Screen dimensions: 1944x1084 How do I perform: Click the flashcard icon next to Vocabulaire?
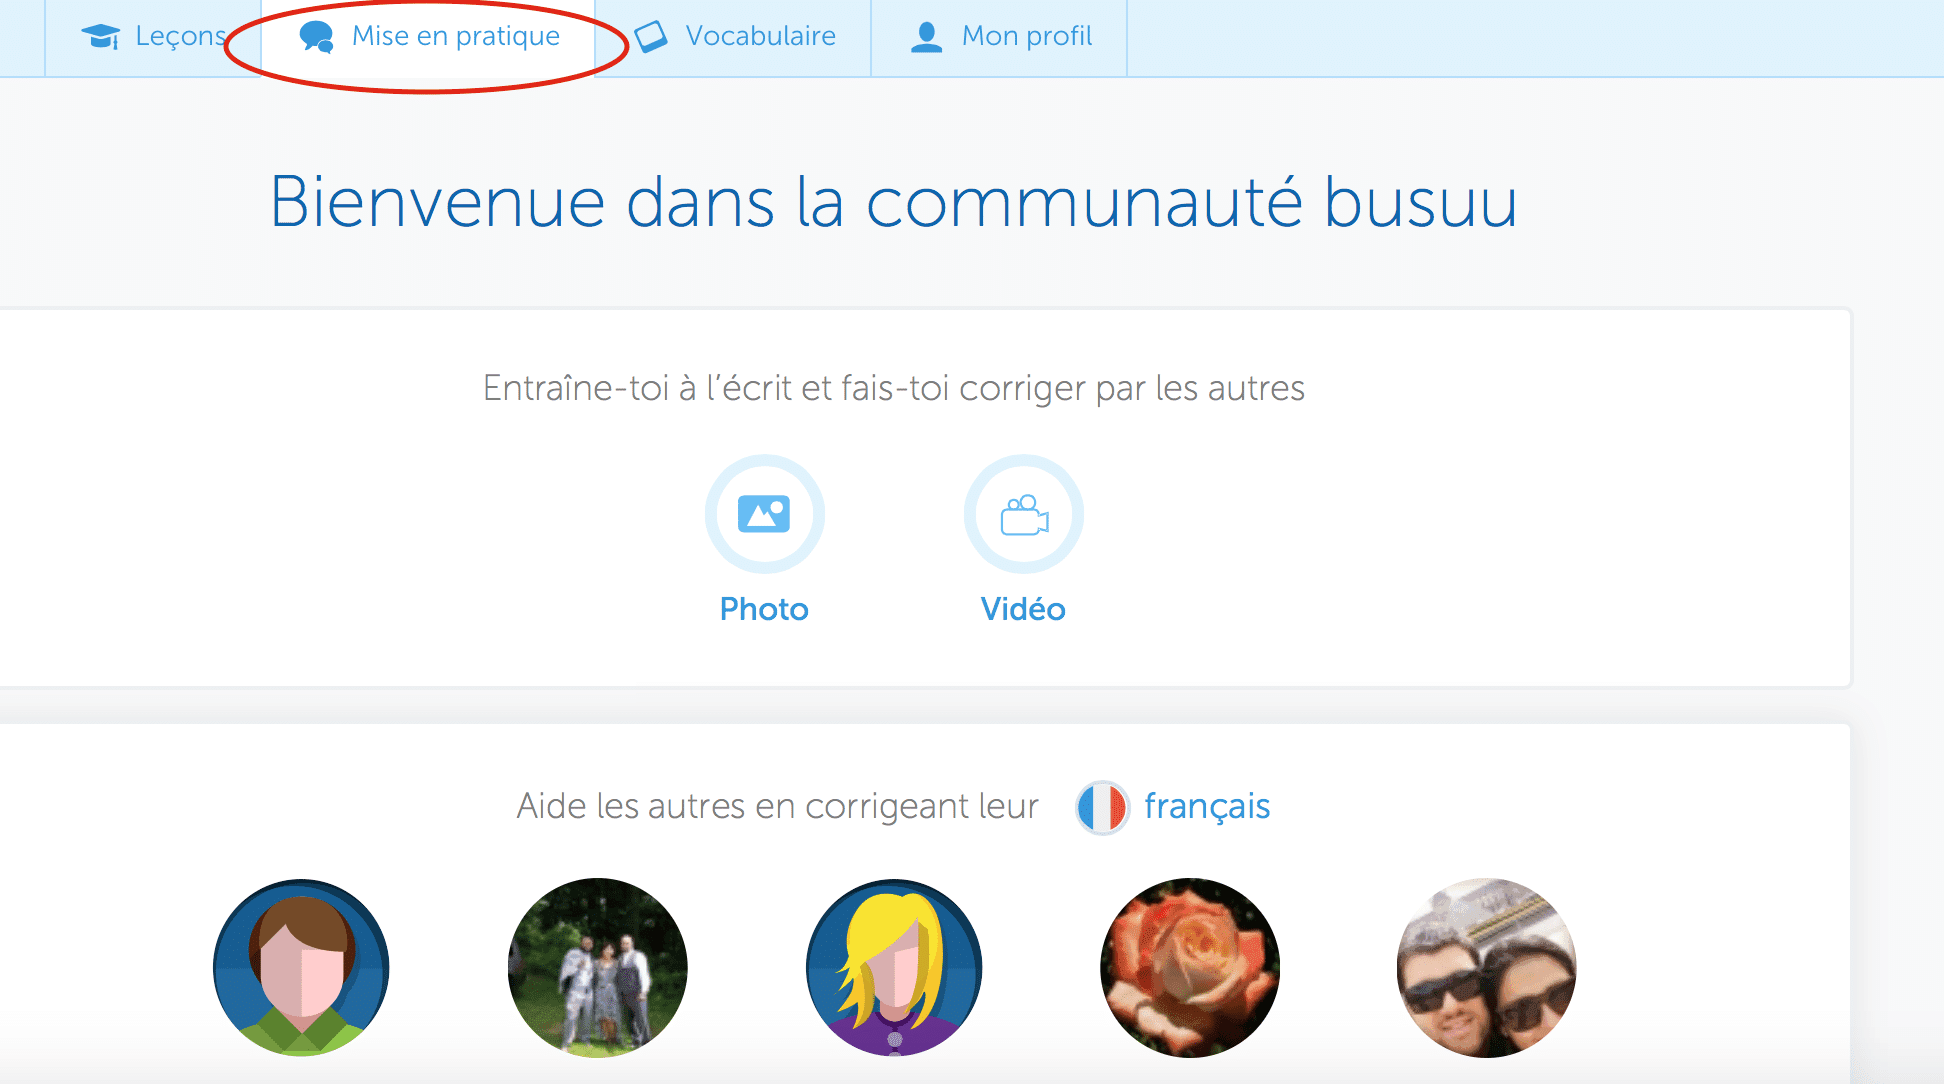(651, 37)
